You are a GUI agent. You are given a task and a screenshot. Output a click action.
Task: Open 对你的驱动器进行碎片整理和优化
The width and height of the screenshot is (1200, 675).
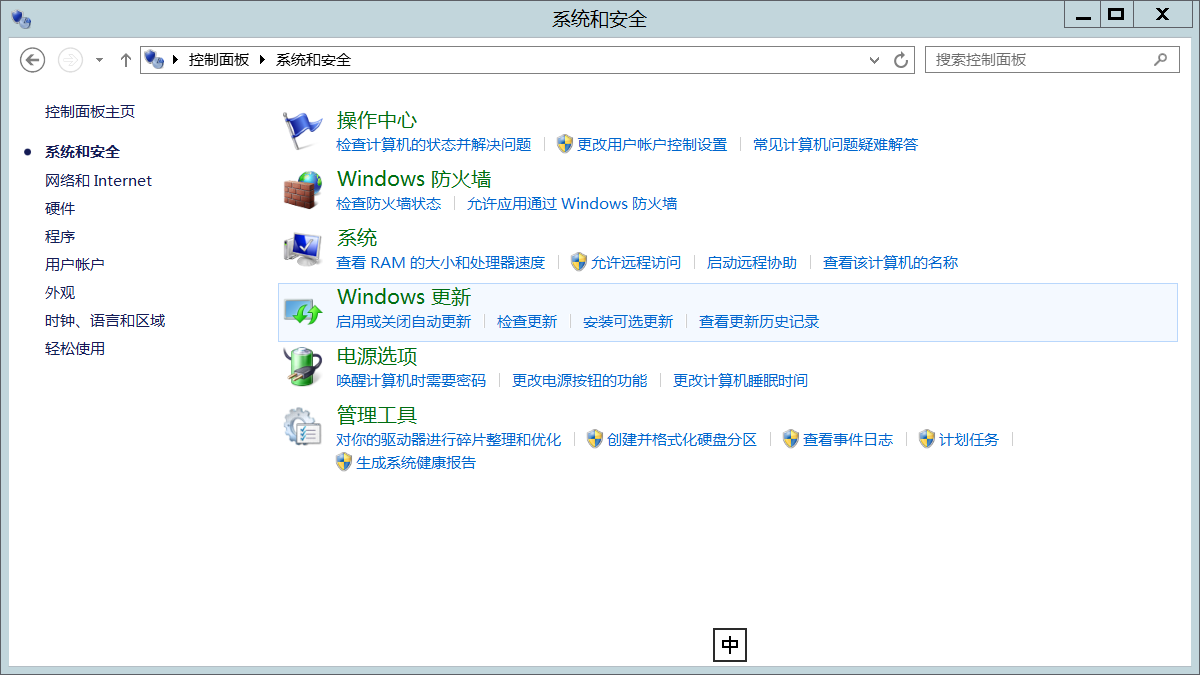click(x=449, y=439)
